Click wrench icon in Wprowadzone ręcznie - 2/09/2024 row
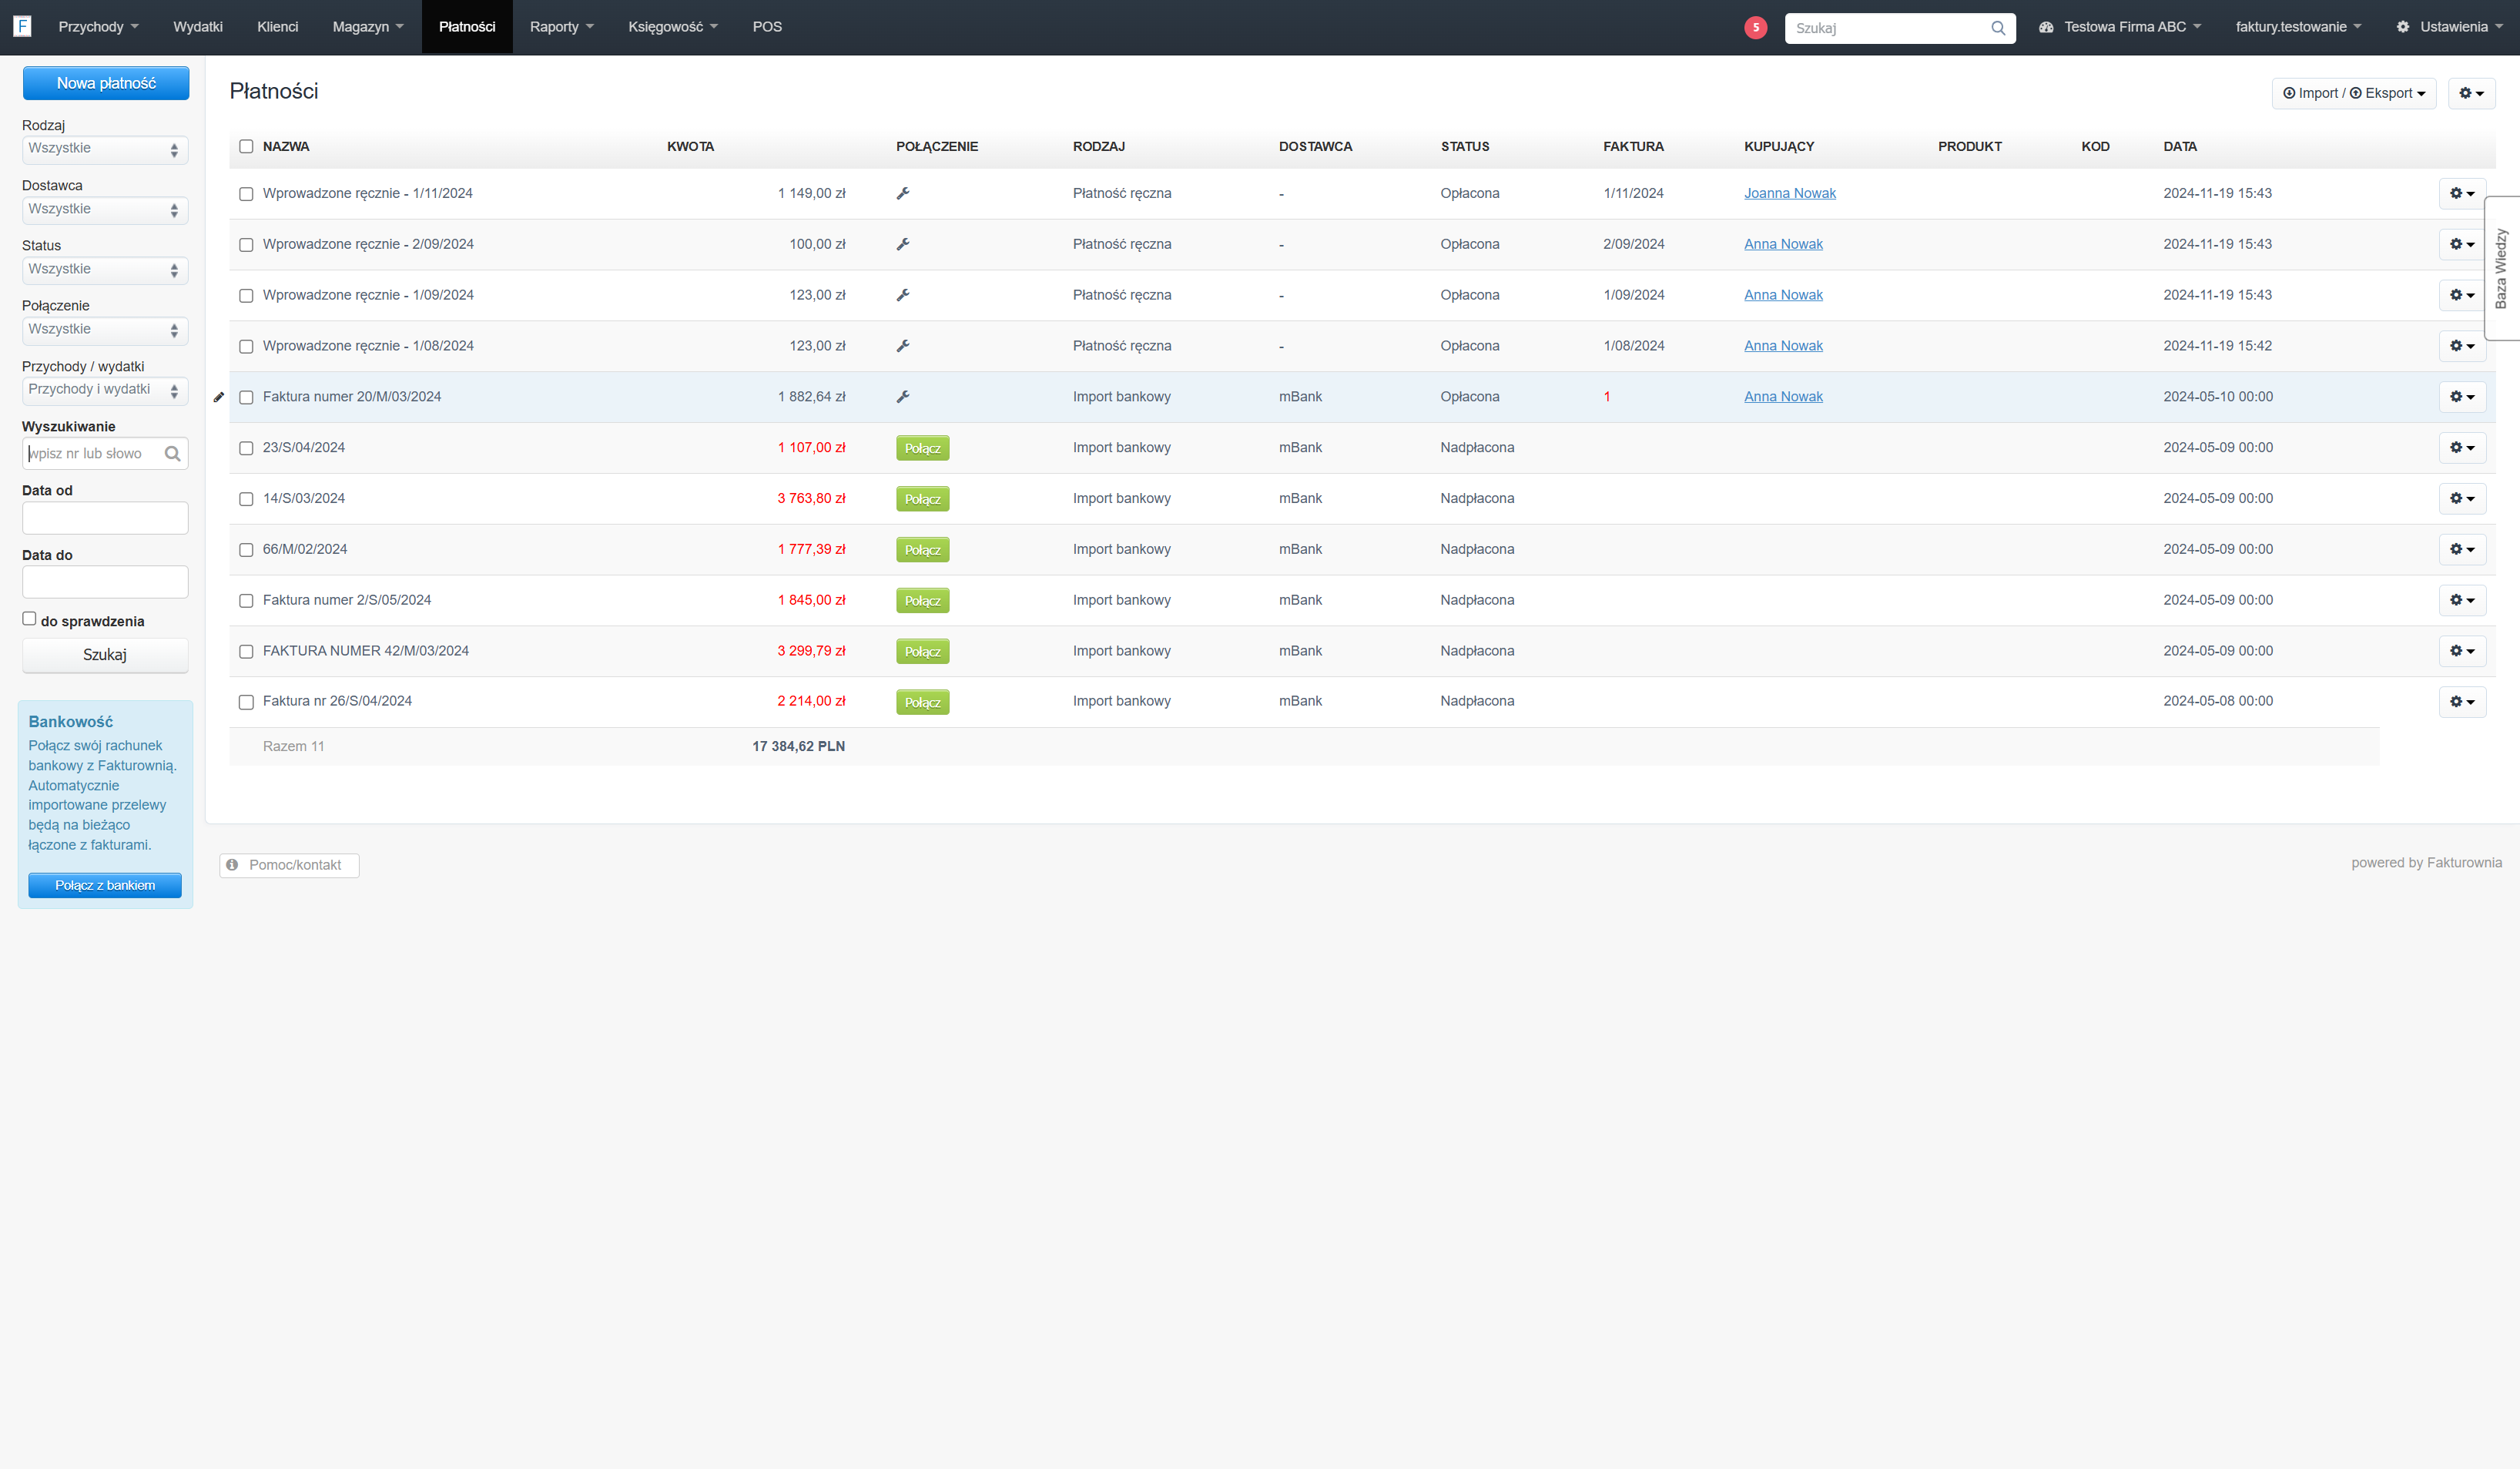 coord(903,244)
